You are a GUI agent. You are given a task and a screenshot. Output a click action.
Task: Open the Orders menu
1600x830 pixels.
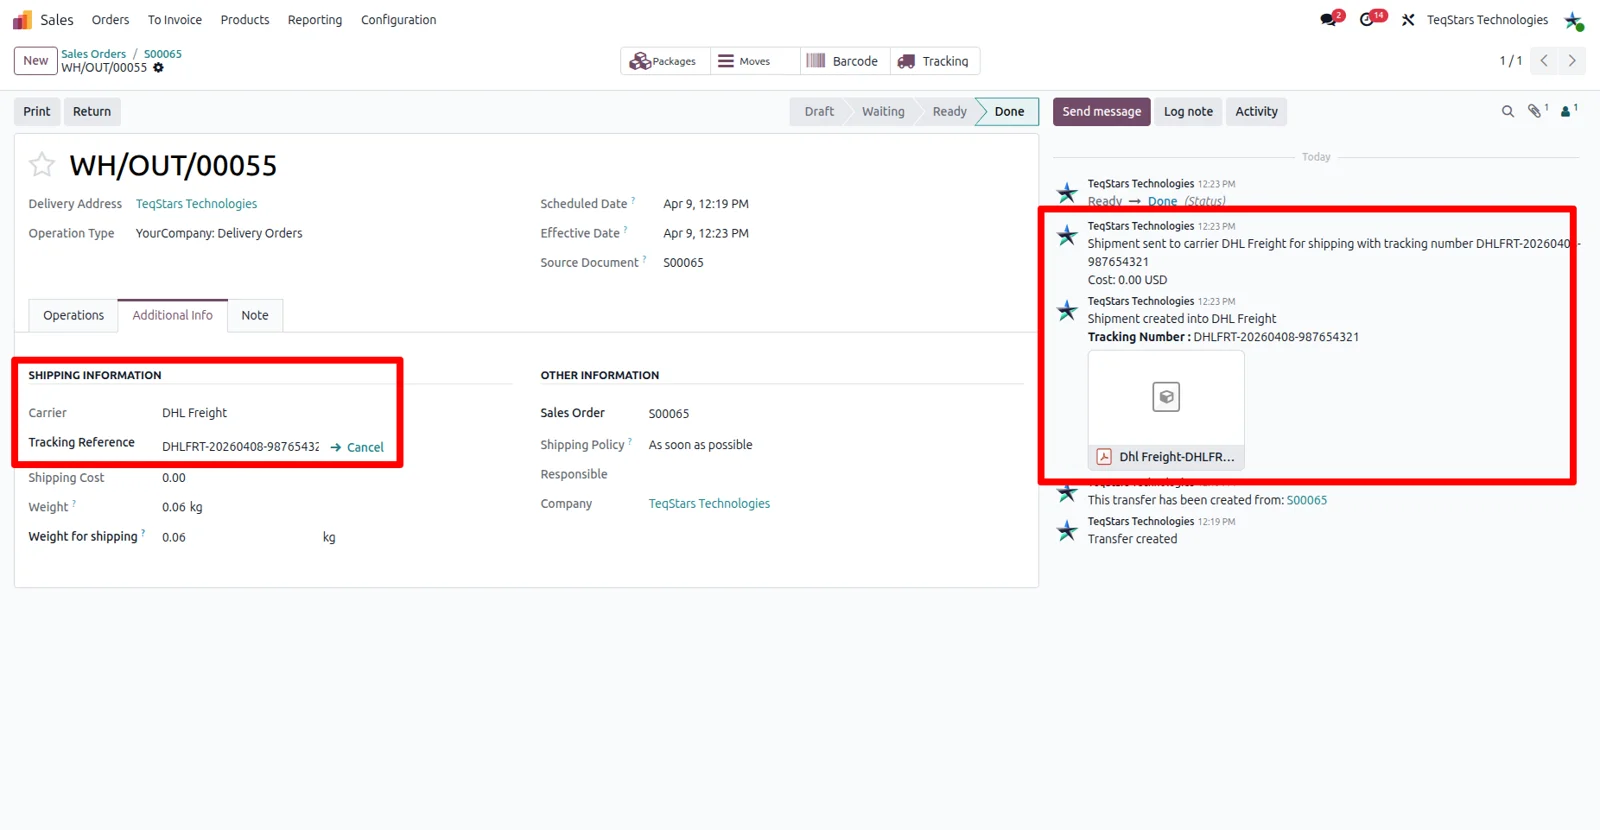110,20
